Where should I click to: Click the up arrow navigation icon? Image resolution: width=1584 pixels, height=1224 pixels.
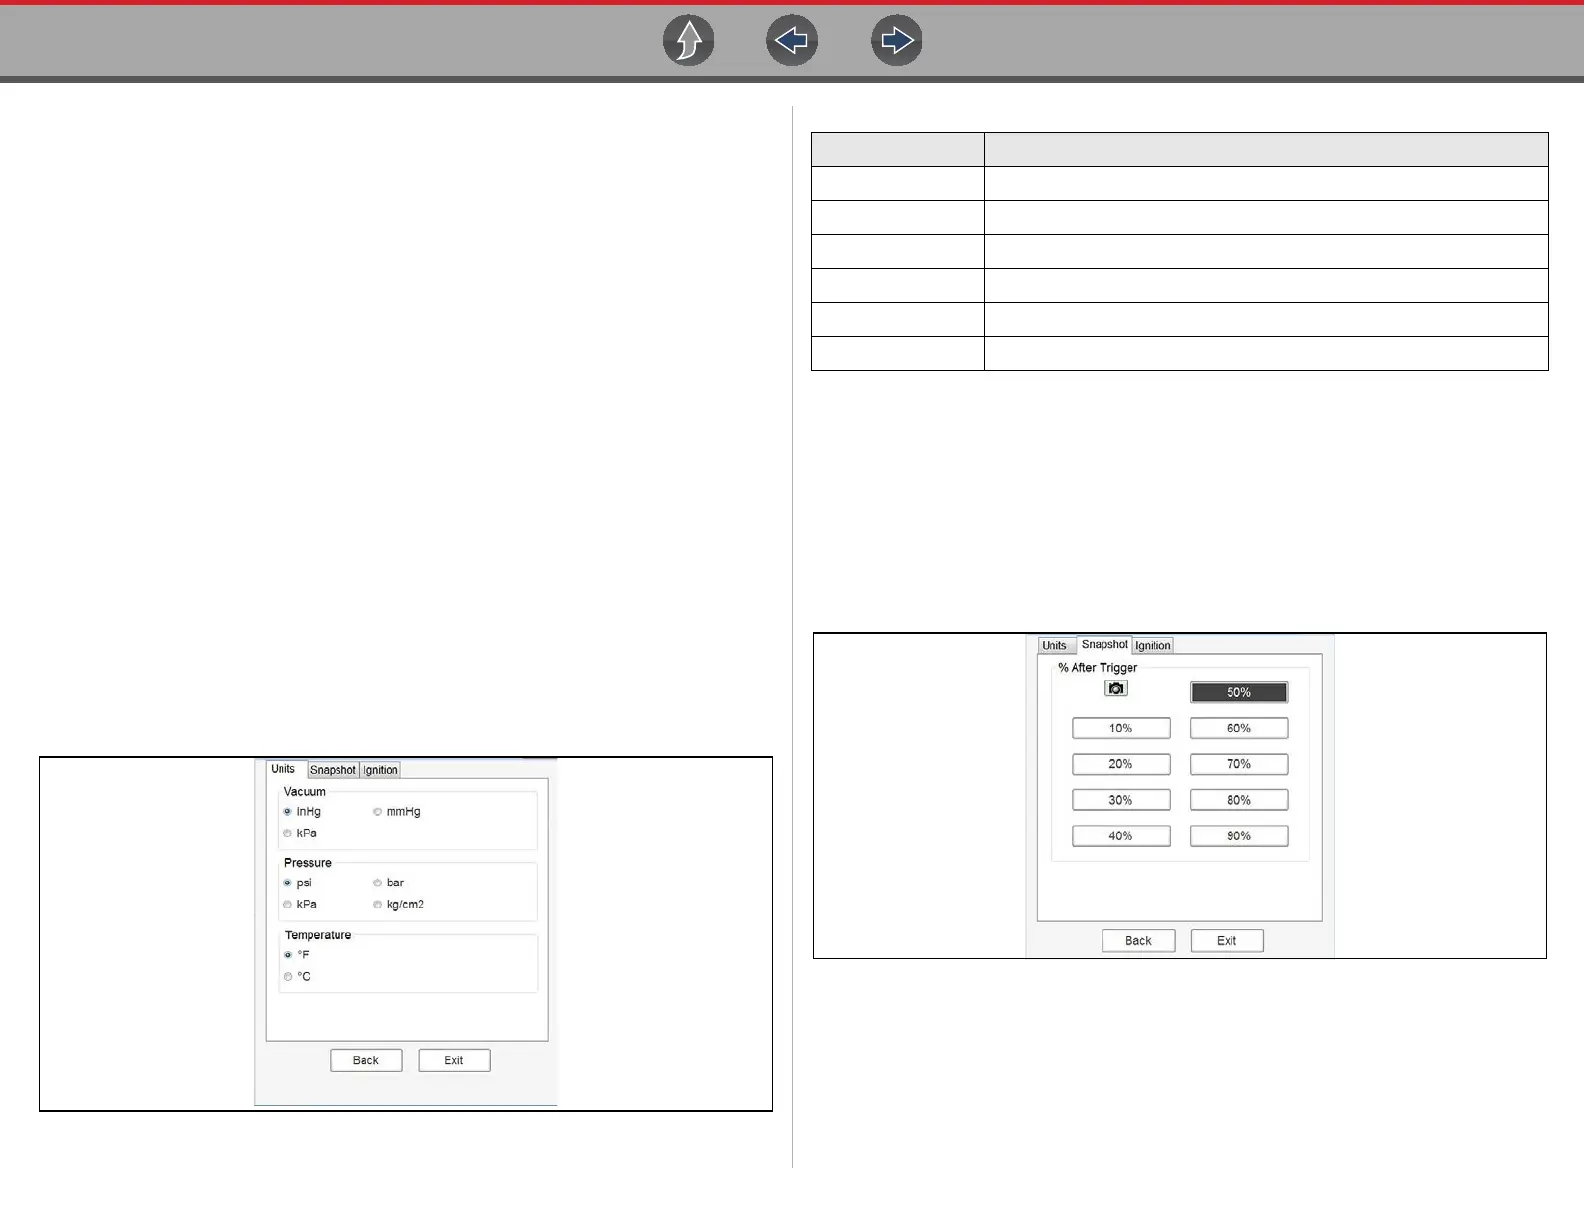coord(688,41)
